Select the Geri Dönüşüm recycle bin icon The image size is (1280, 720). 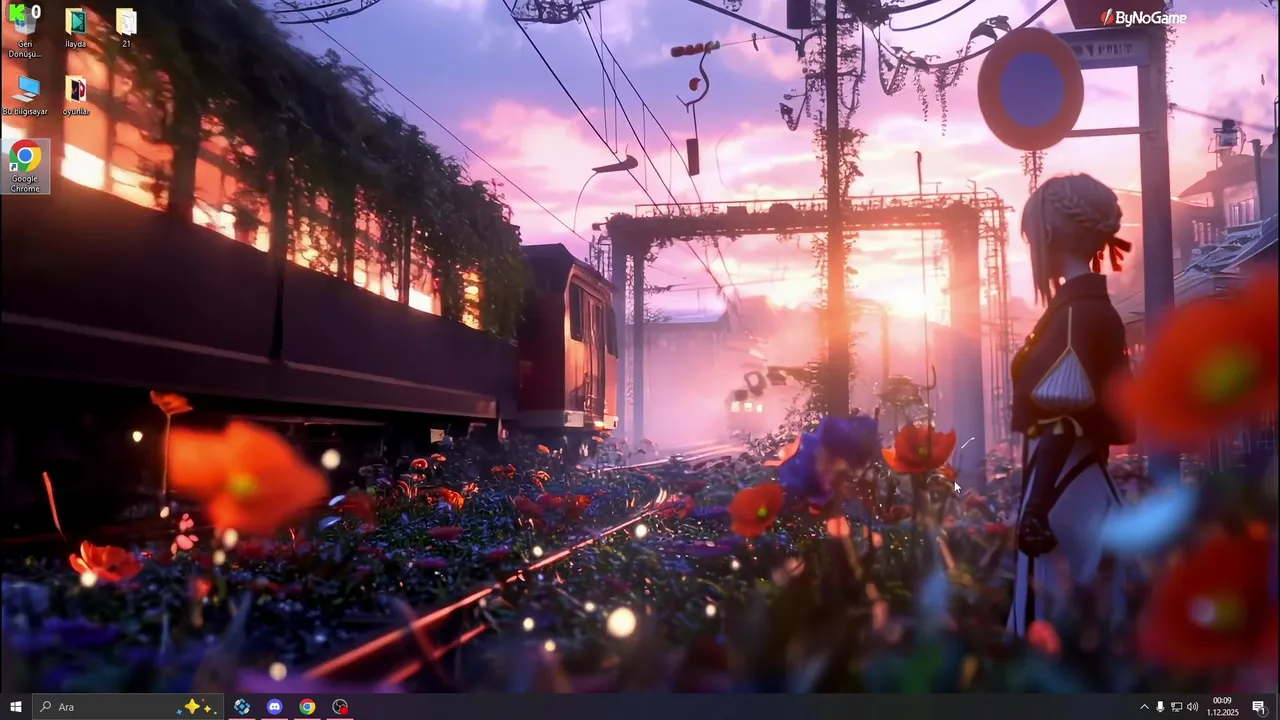pos(25,30)
